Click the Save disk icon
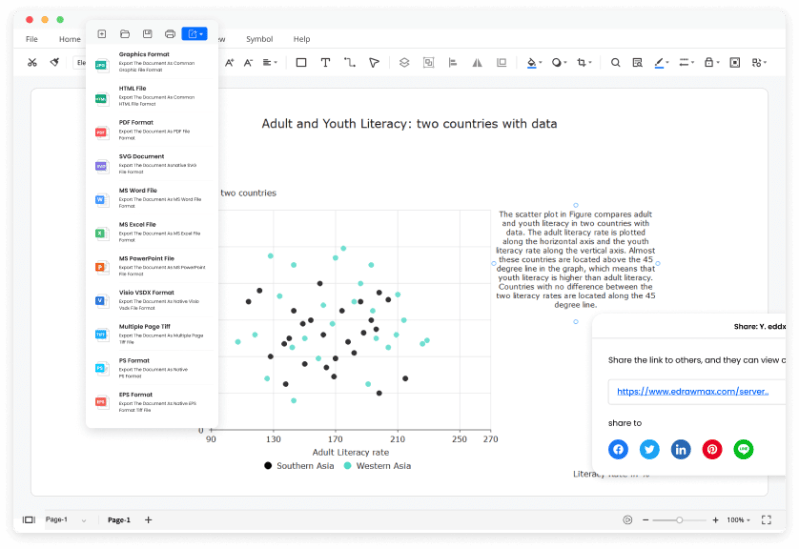 pyautogui.click(x=147, y=34)
